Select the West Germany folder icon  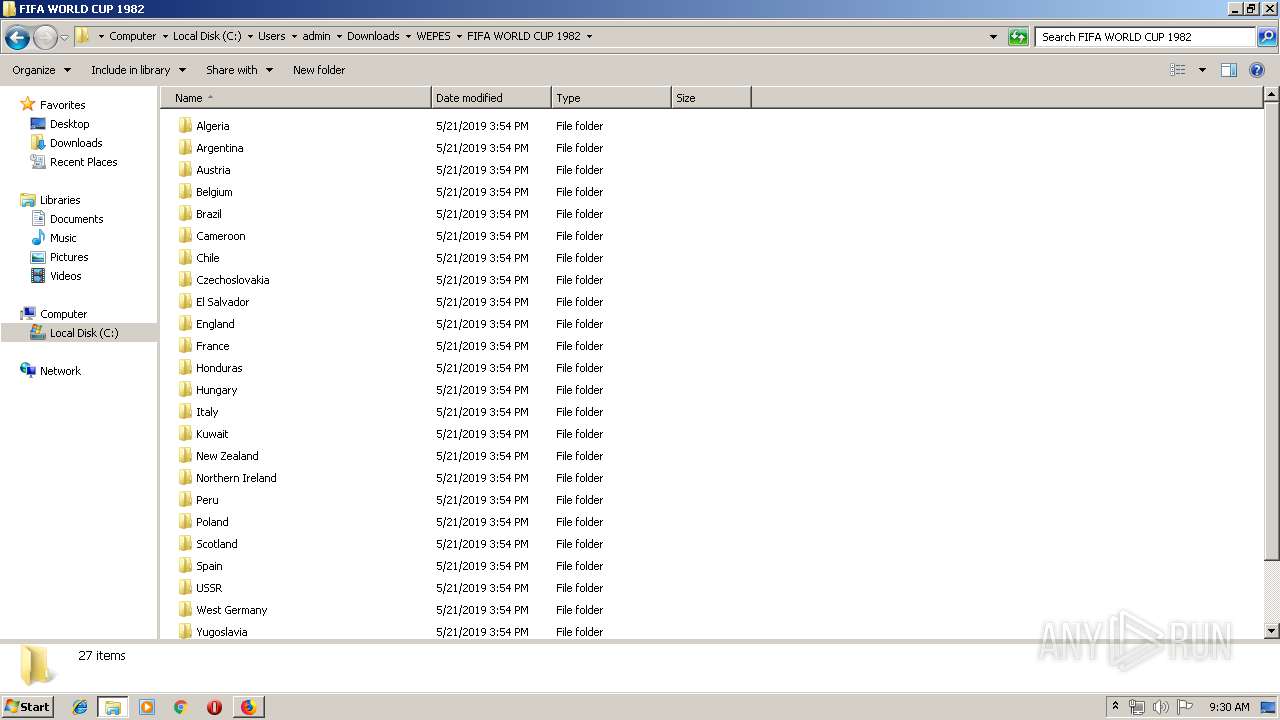185,609
